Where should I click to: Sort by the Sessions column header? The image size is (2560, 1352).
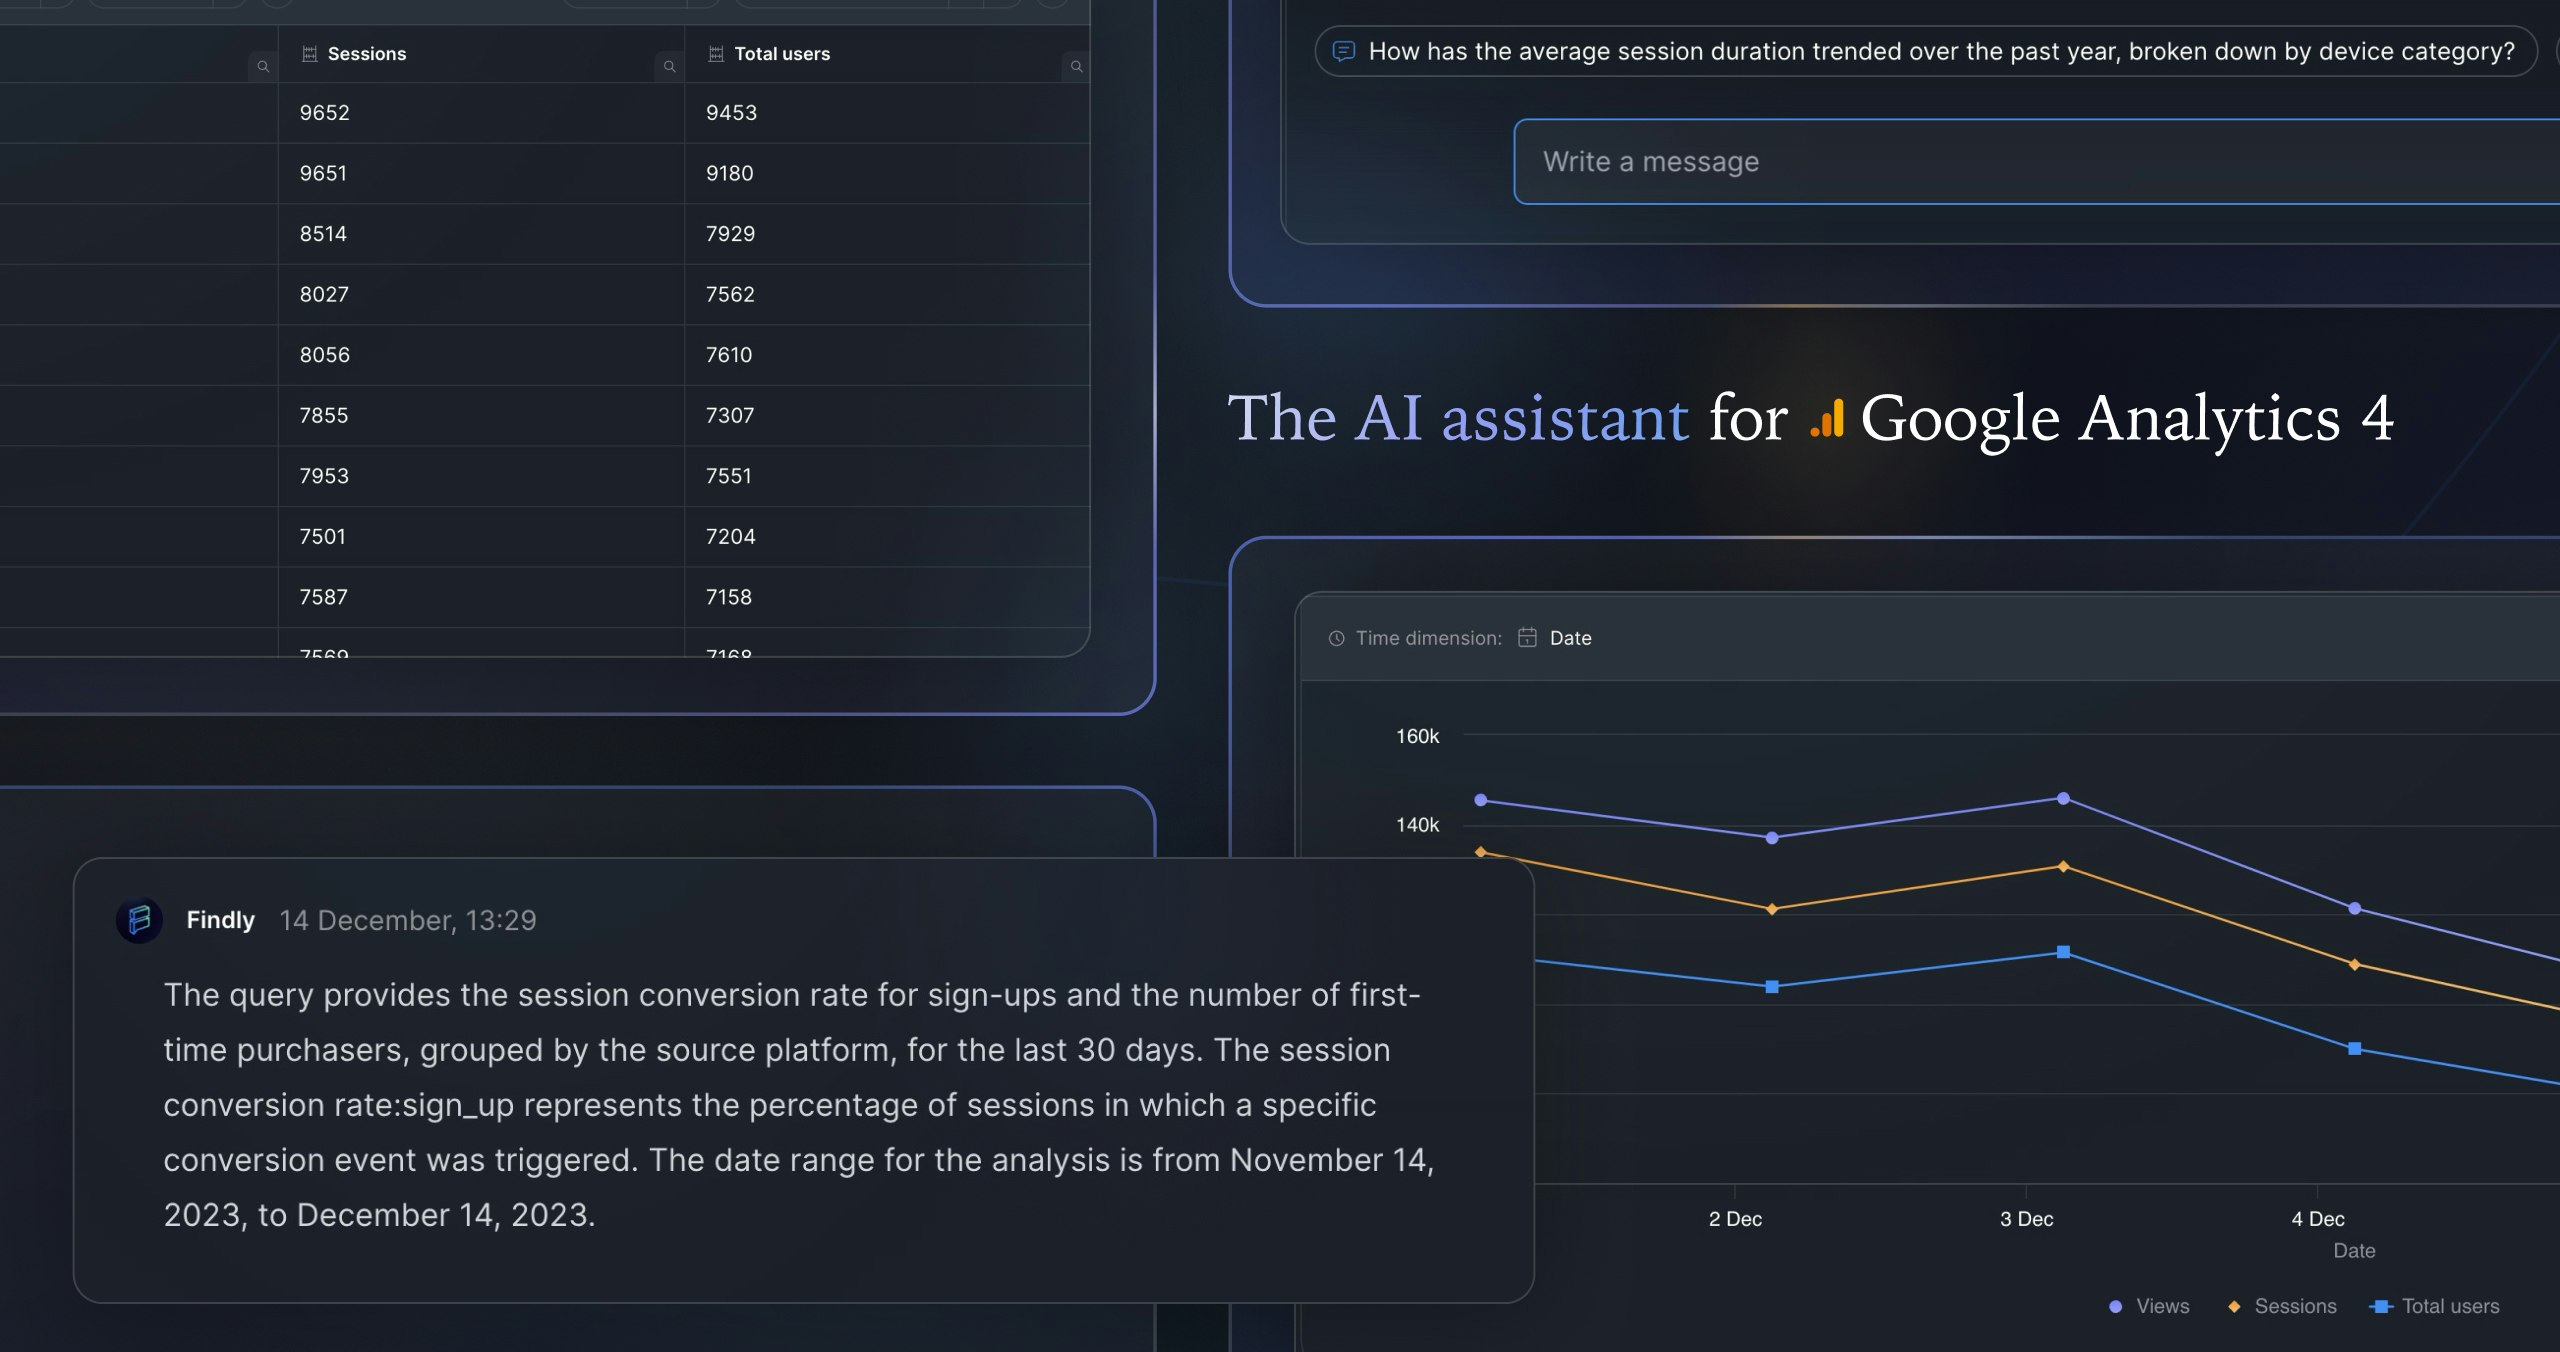367,54
